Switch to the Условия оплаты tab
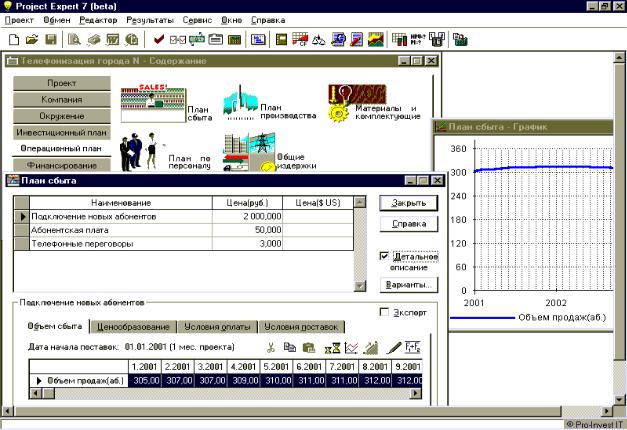This screenshot has height=430, width=627. click(x=217, y=327)
